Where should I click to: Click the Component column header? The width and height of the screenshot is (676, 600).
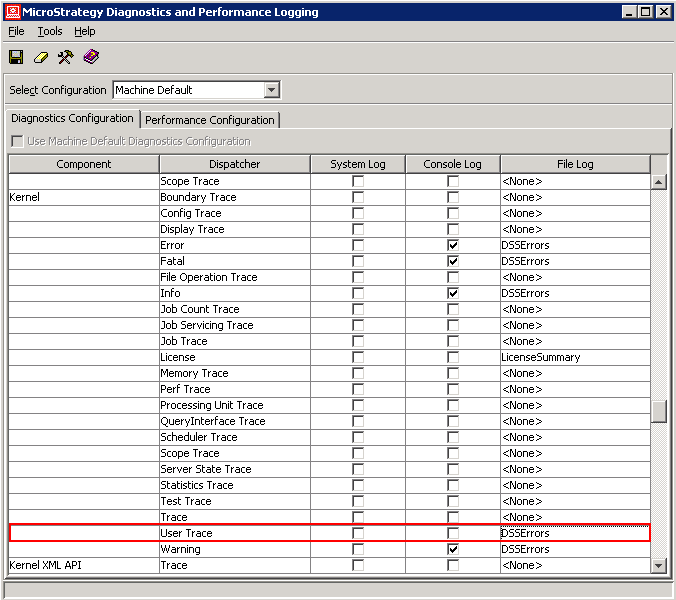click(x=84, y=164)
